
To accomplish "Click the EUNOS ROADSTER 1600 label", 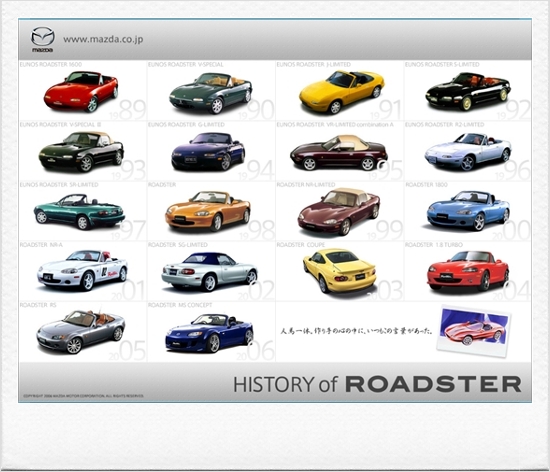I will click(x=51, y=65).
